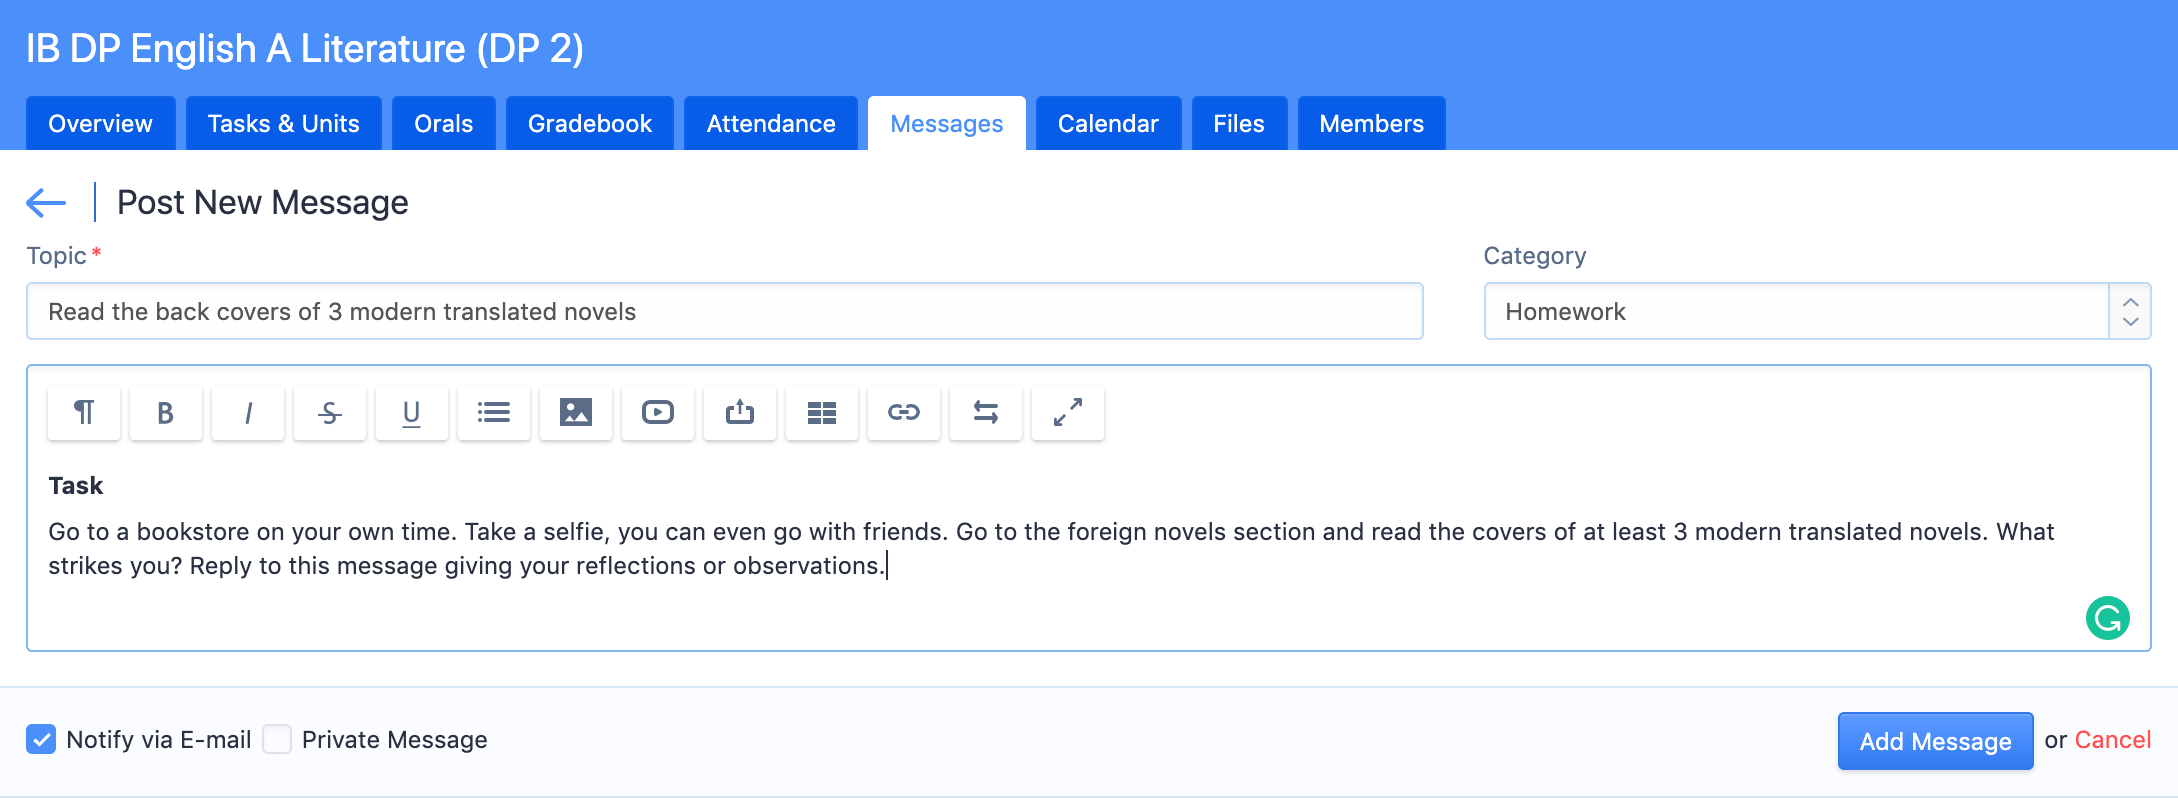Switch to the Overview tab
This screenshot has width=2178, height=798.
click(101, 123)
